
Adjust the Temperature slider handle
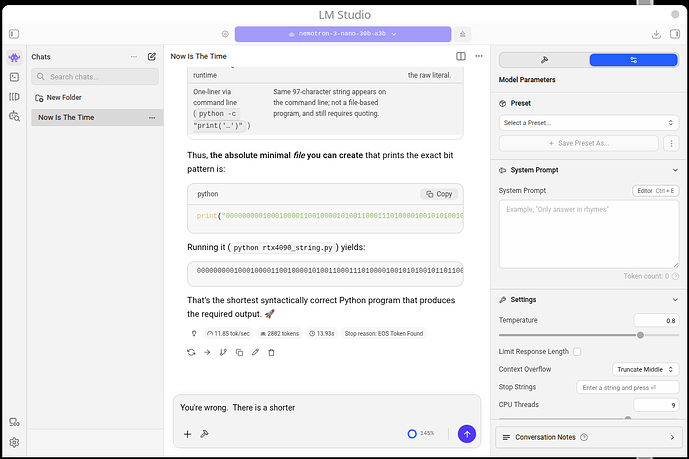click(640, 335)
